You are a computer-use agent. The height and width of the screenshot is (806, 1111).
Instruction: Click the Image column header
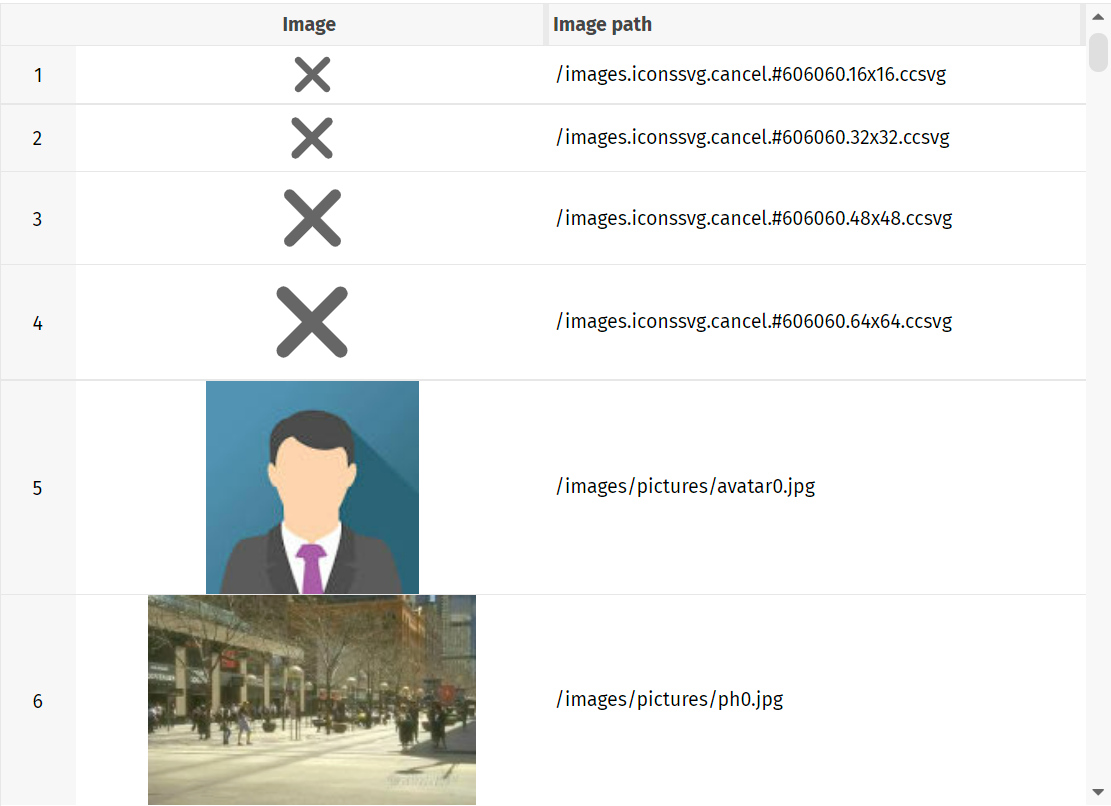point(310,25)
